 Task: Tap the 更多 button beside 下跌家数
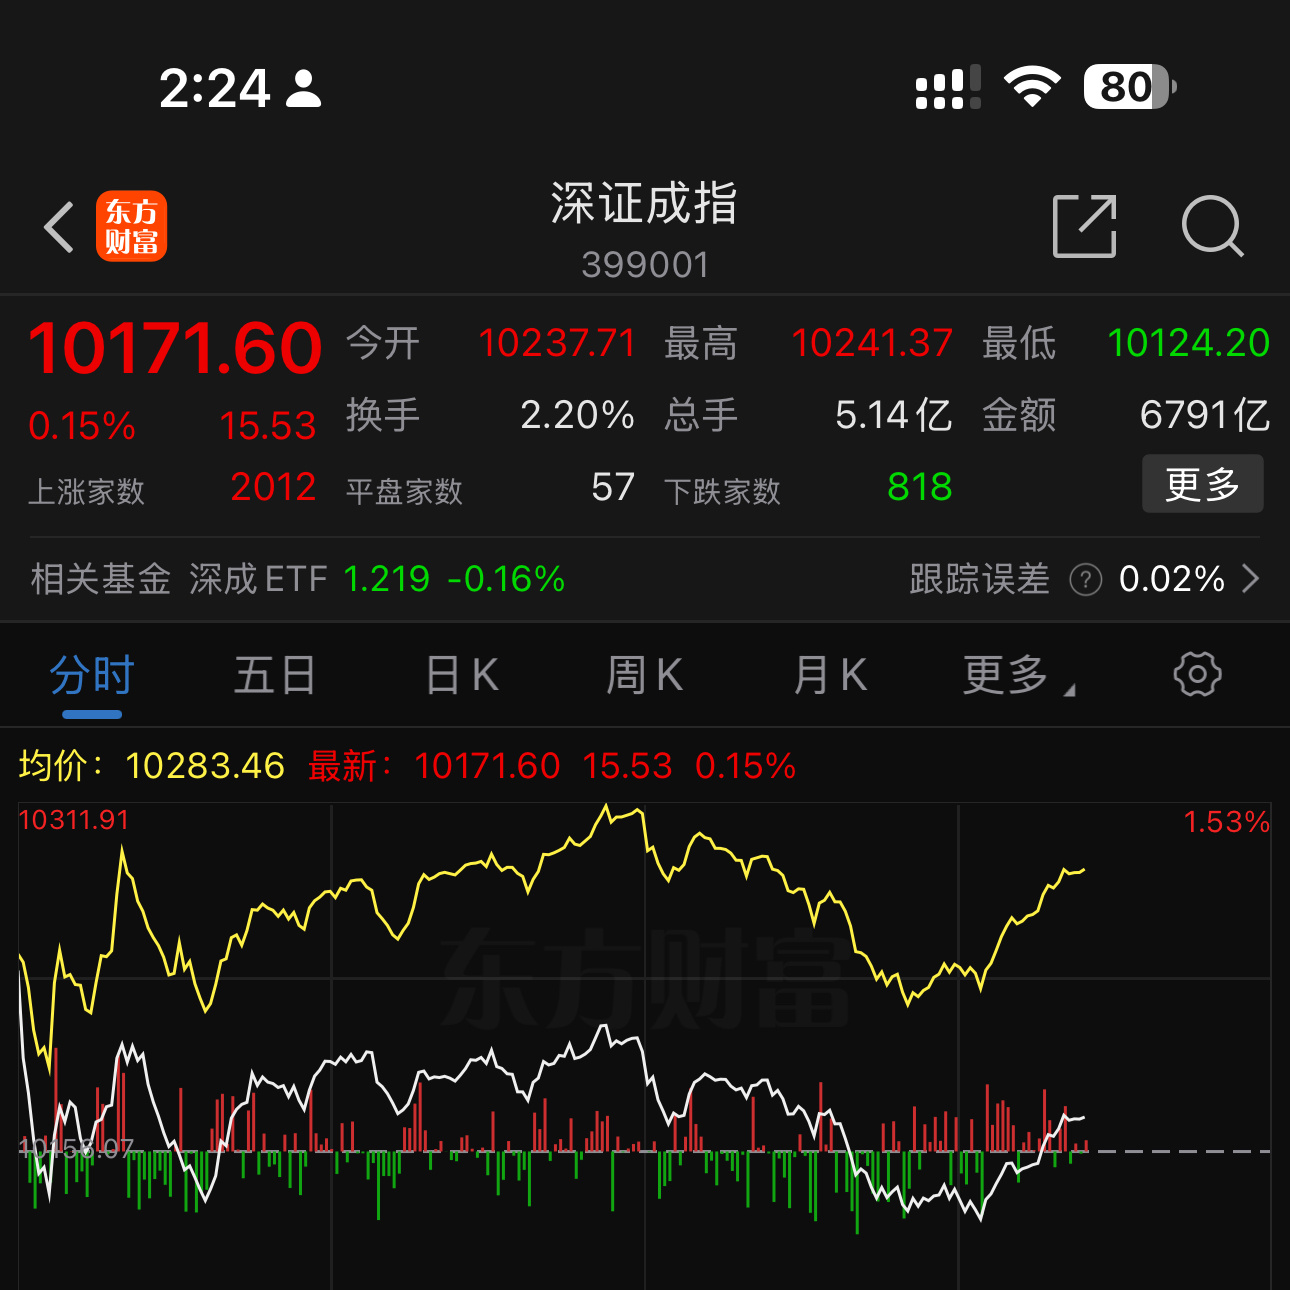click(x=1203, y=484)
